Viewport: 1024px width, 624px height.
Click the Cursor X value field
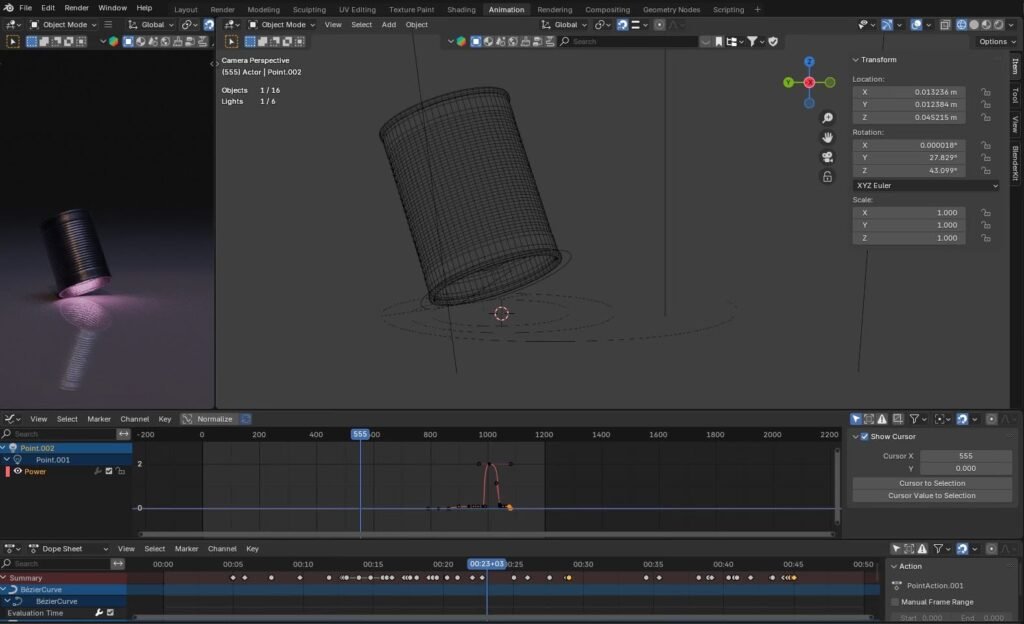[x=966, y=456]
